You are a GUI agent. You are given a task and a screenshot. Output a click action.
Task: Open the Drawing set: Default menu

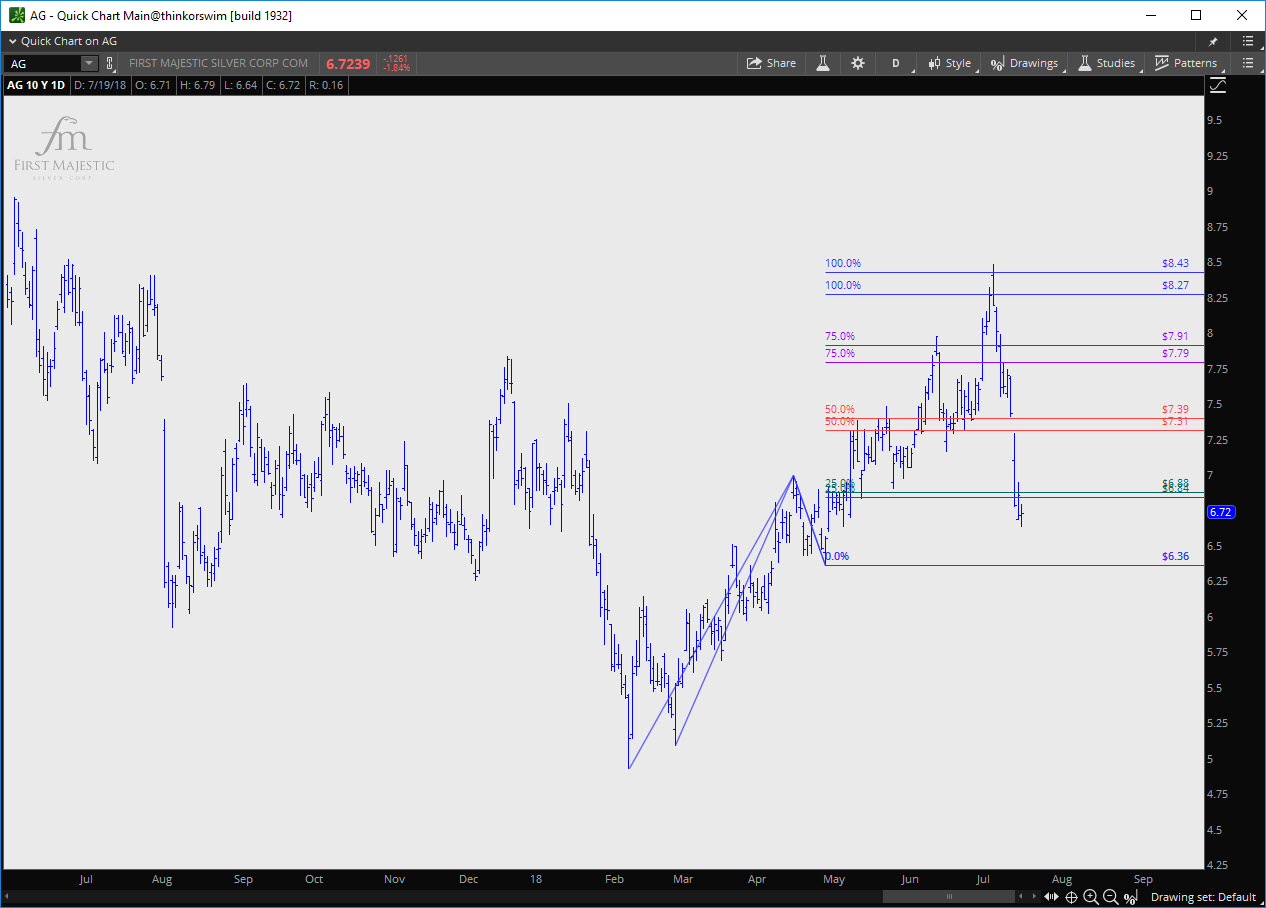click(x=1203, y=897)
